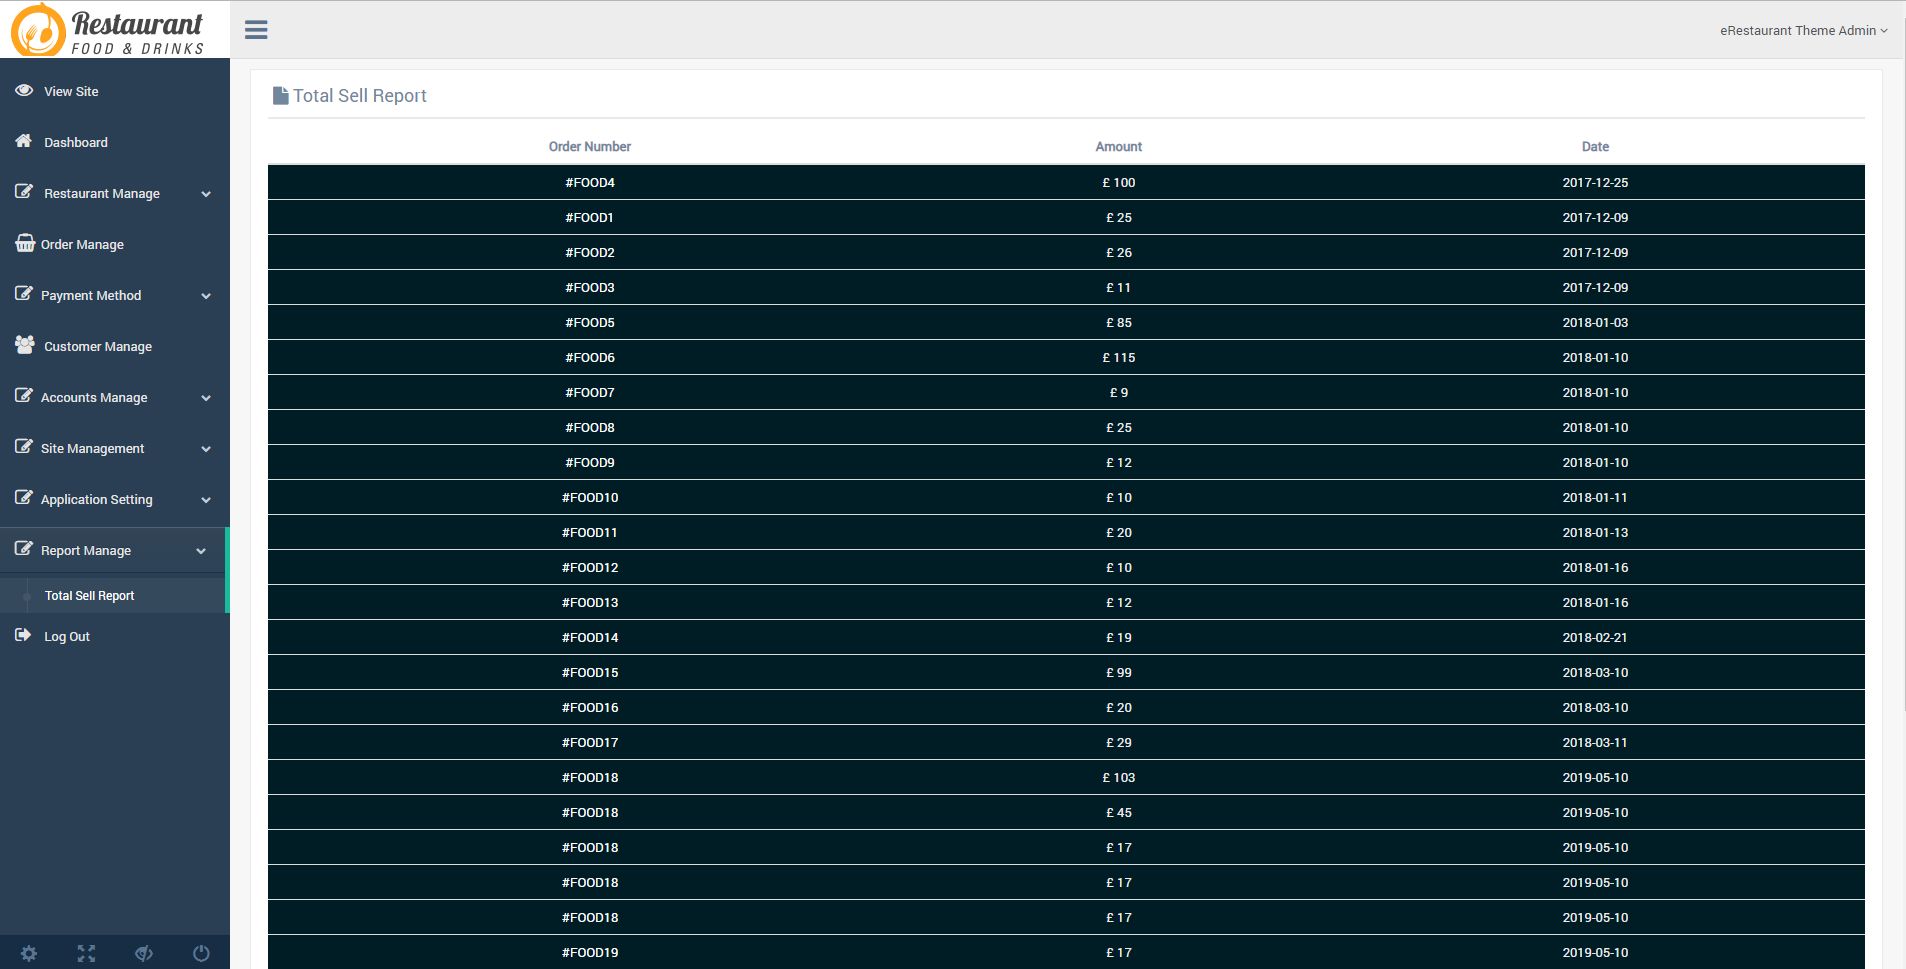Click the edit icon beside Restaurant Manage
This screenshot has height=969, width=1906.
pos(24,192)
